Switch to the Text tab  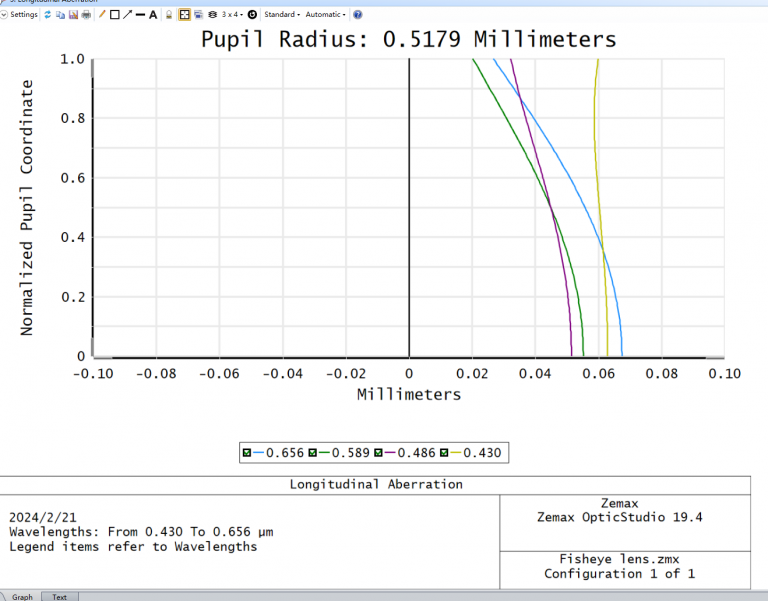(x=59, y=597)
